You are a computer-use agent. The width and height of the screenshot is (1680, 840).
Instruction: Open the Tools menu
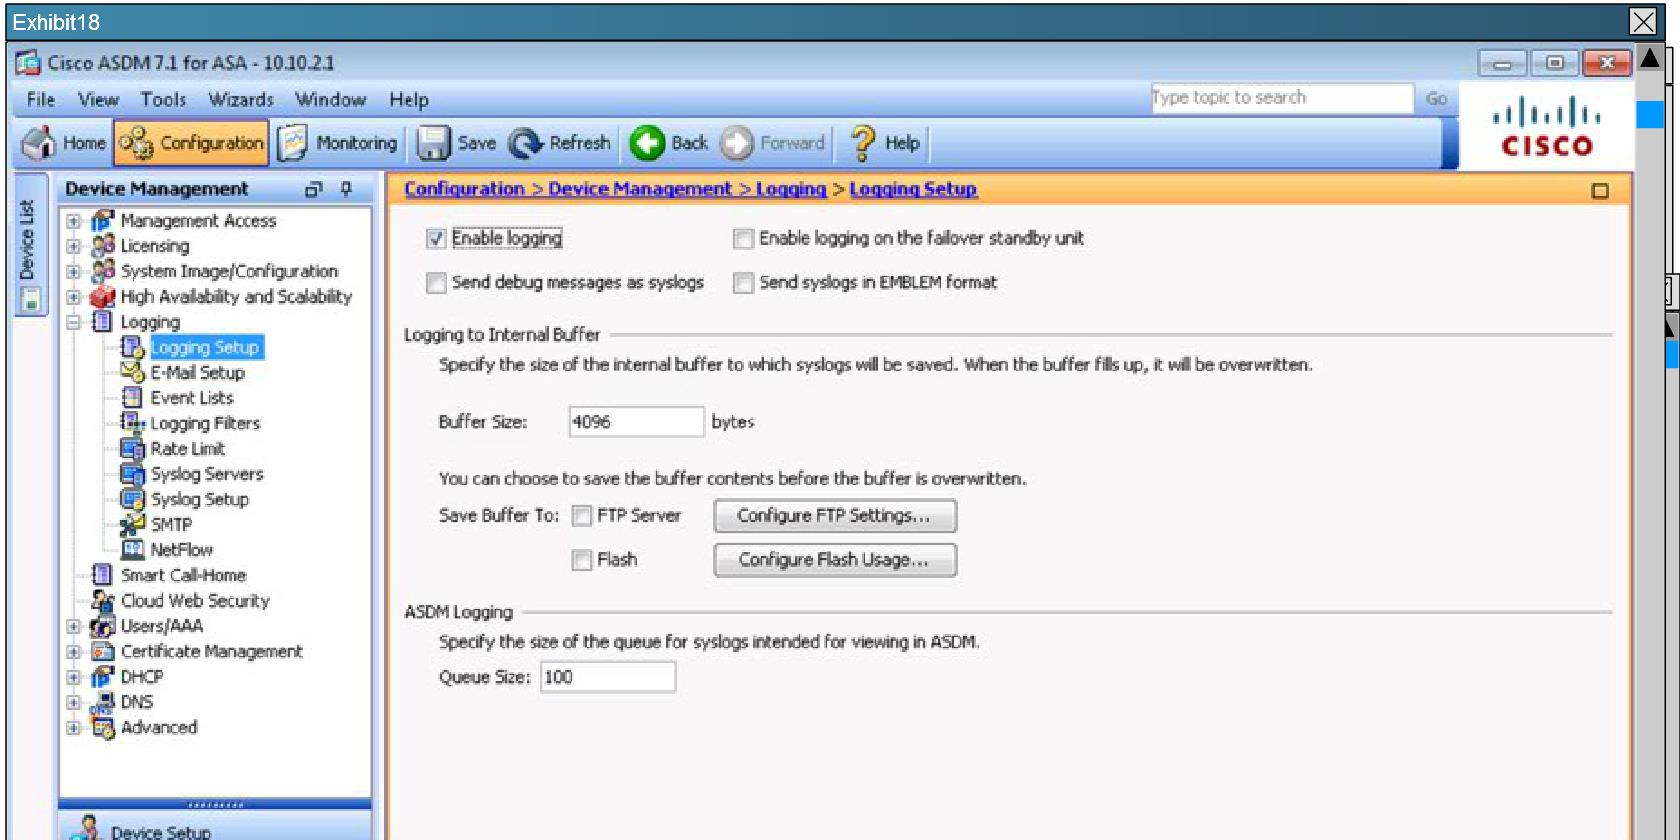163,99
